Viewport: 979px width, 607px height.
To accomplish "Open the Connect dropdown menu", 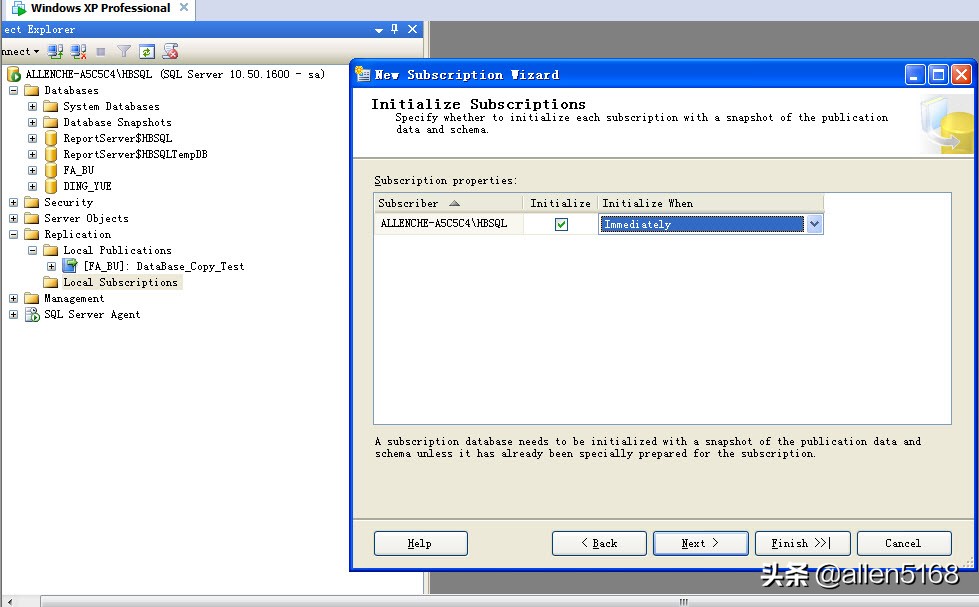I will (x=36, y=51).
